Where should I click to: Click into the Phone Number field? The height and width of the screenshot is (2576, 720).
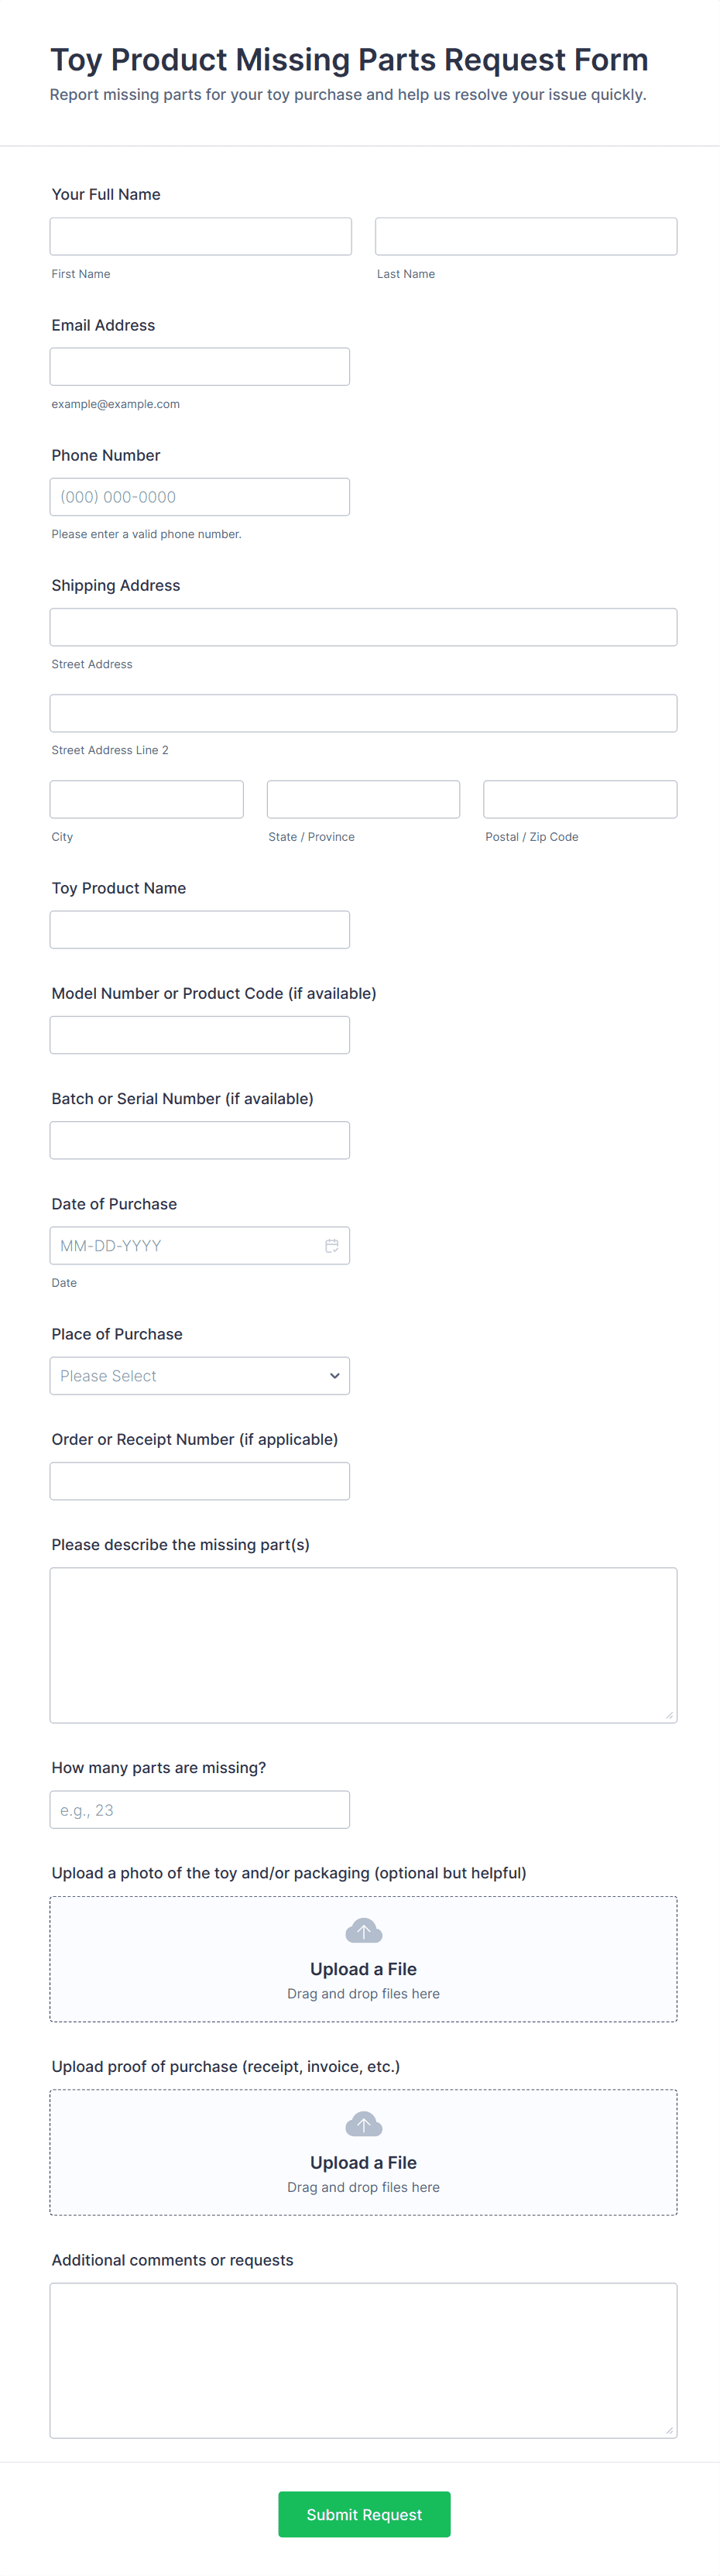(x=200, y=497)
